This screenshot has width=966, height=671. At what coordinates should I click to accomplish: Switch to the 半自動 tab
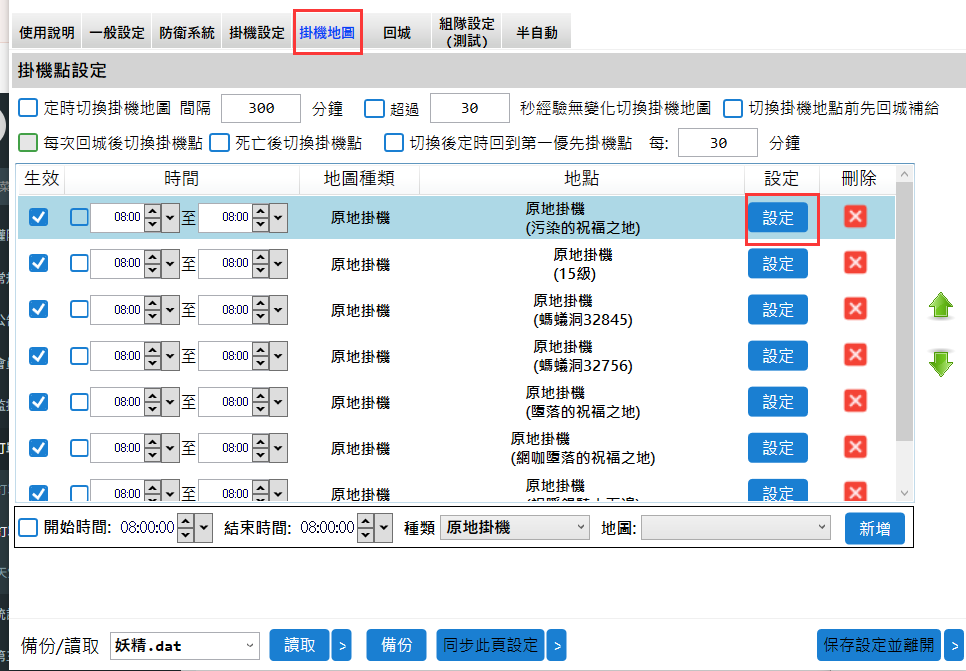pos(537,32)
